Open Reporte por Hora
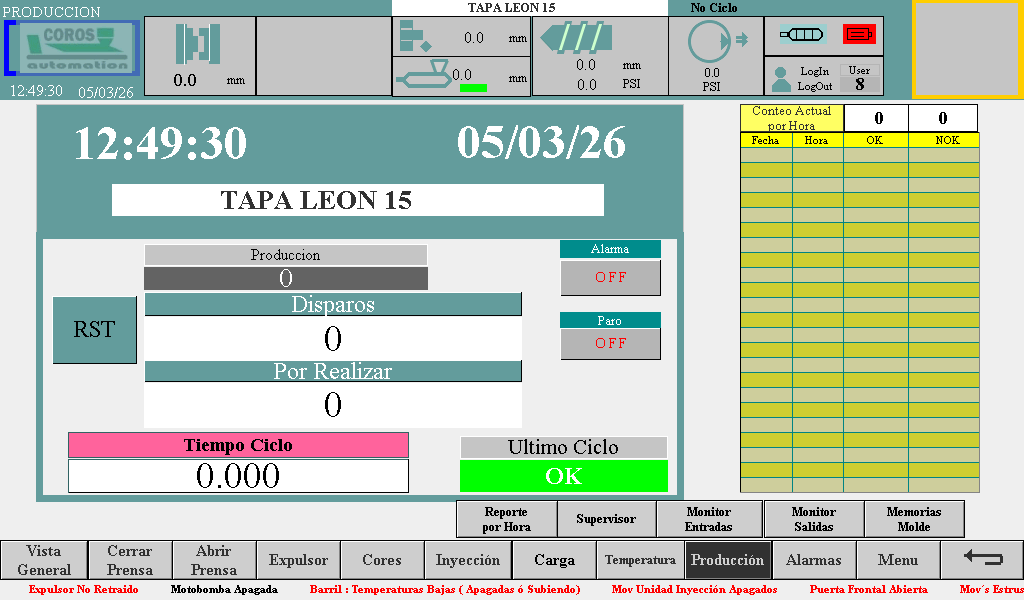Image resolution: width=1024 pixels, height=600 pixels. click(x=505, y=519)
